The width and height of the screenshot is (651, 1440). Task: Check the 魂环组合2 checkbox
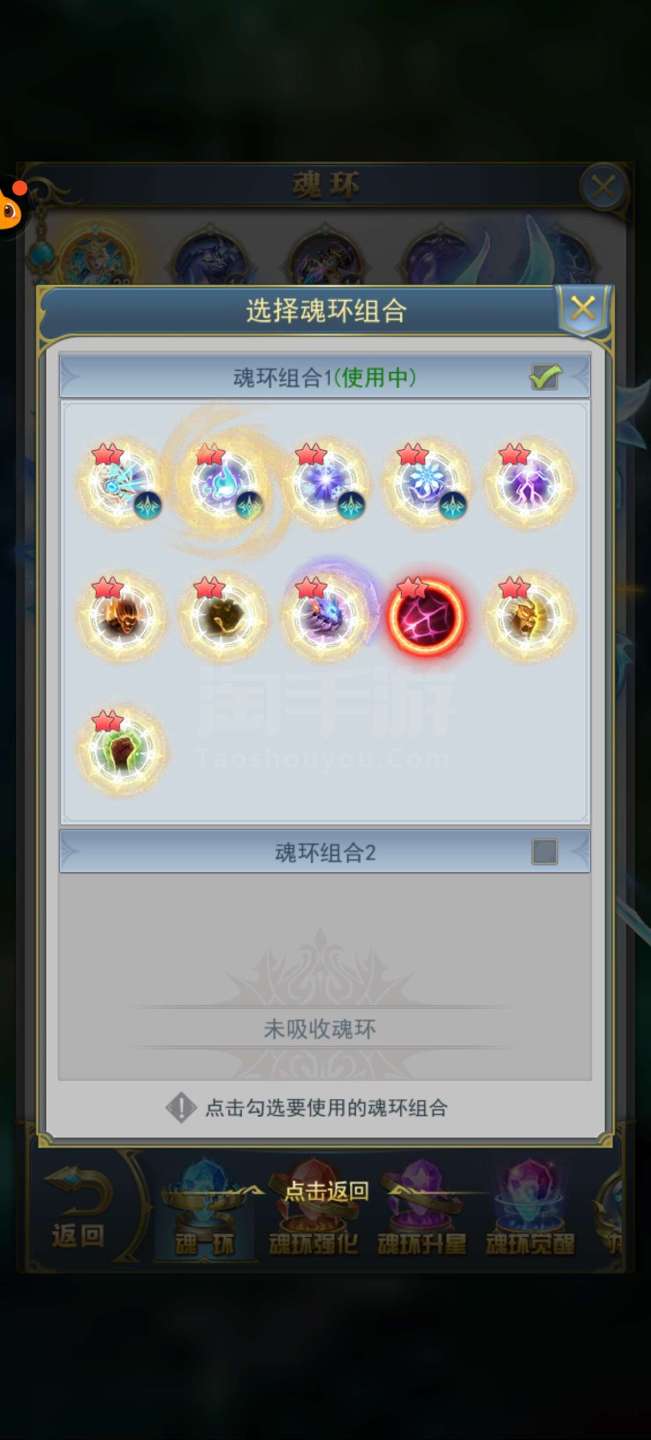click(545, 852)
